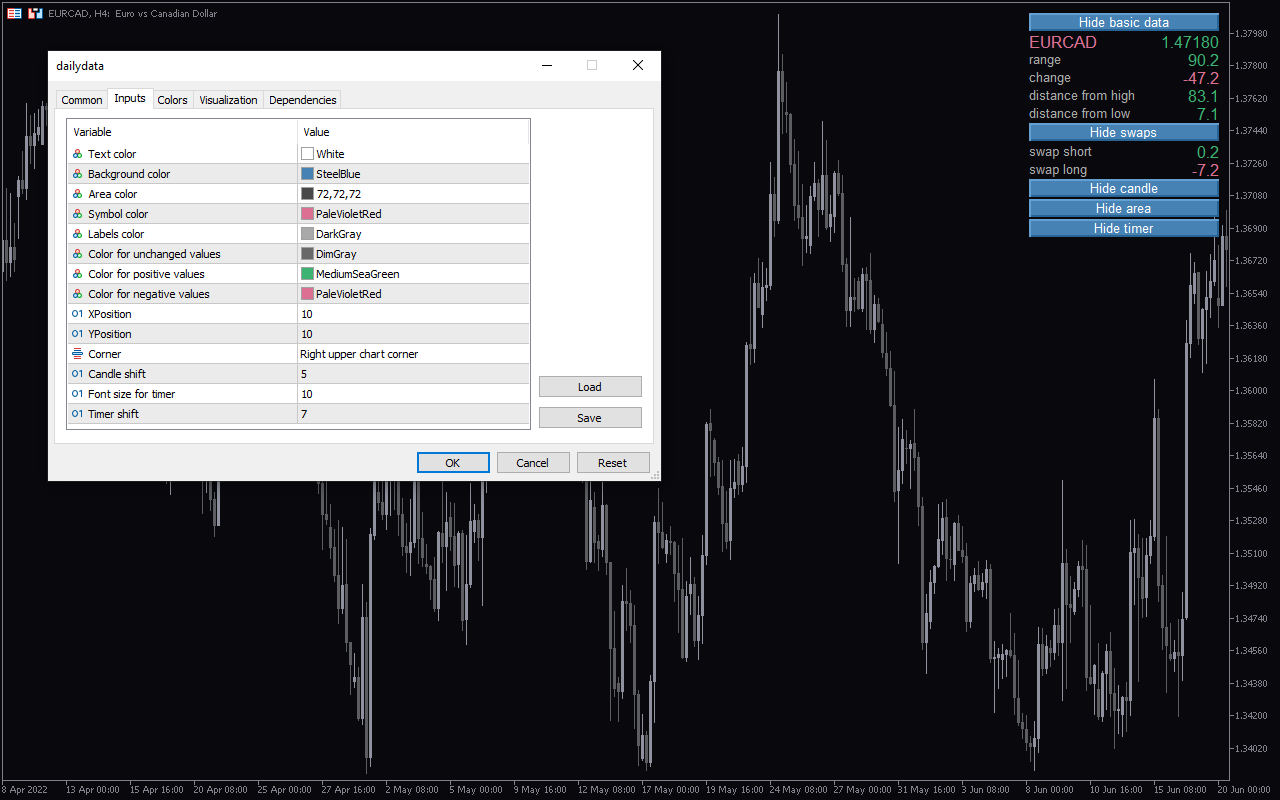Toggle the Hide candle button
This screenshot has height=800, width=1280.
pos(1124,188)
